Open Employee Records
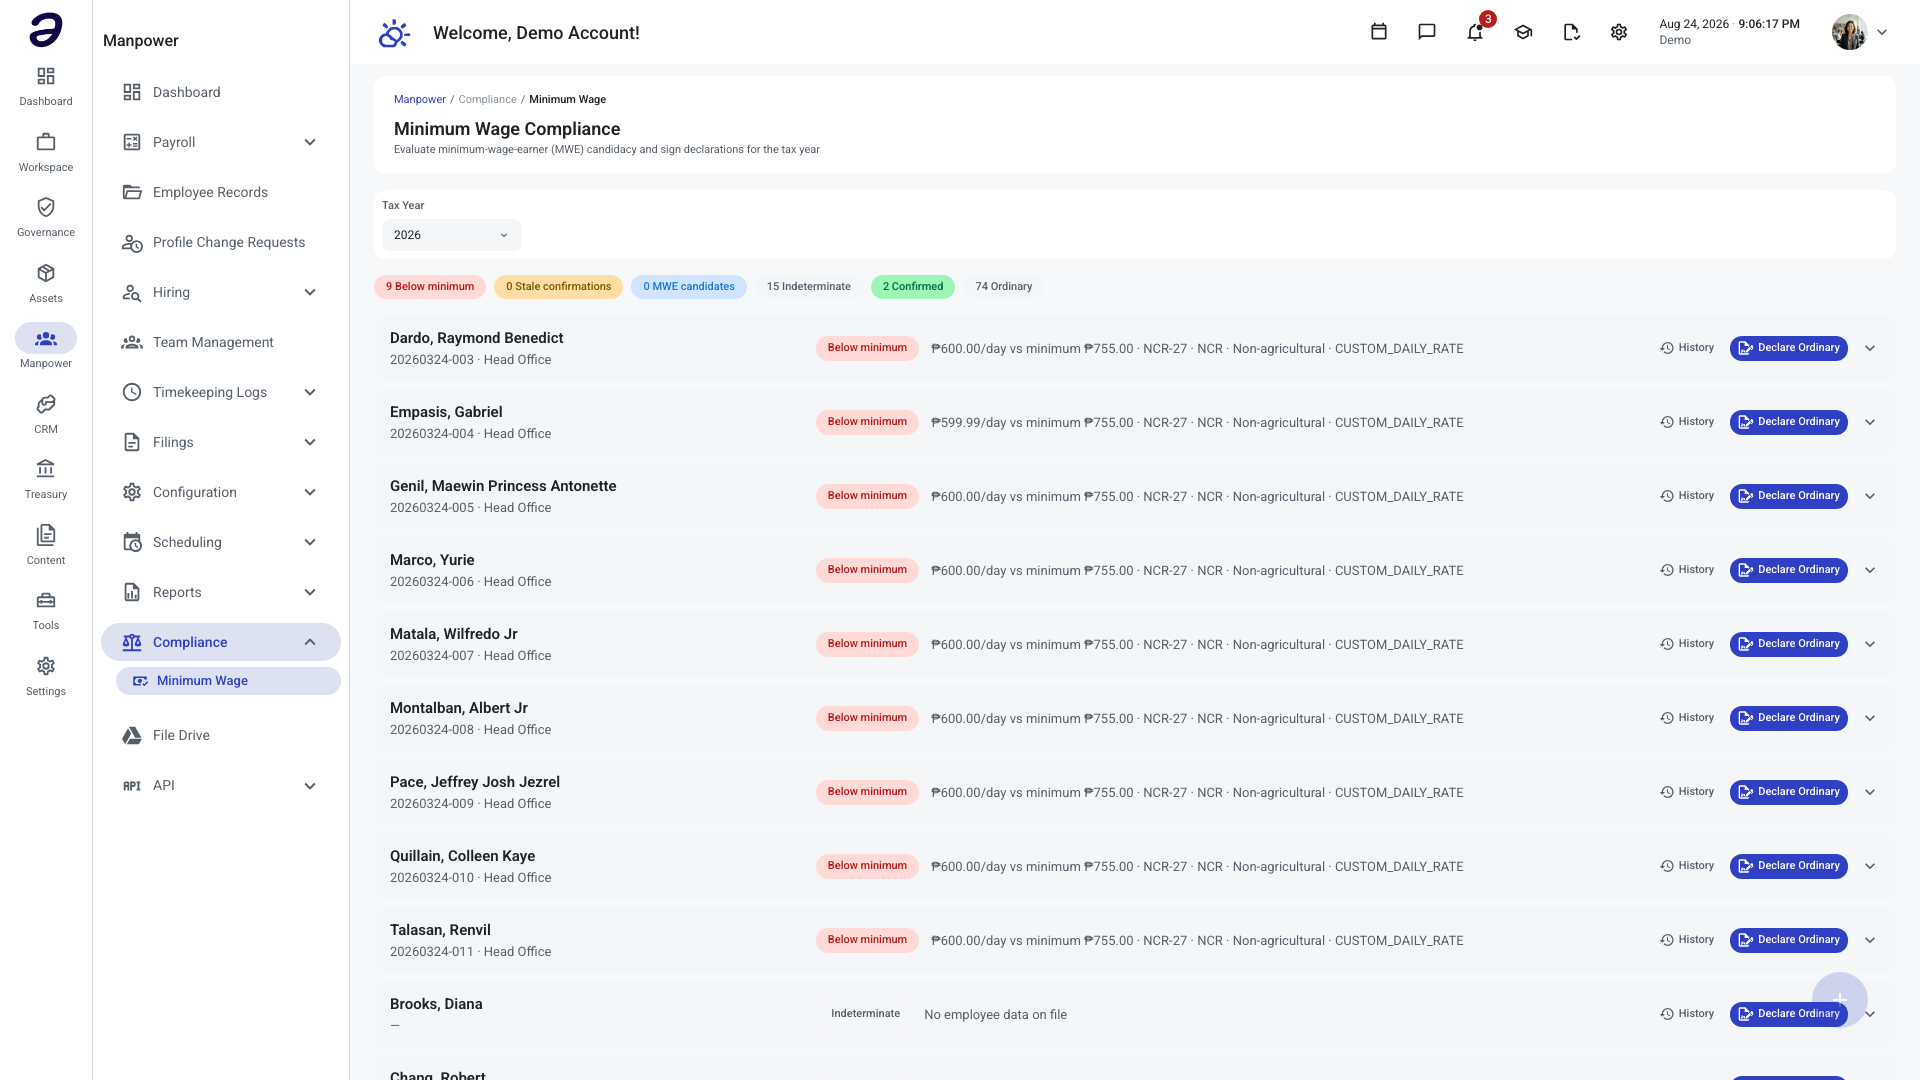The width and height of the screenshot is (1920, 1080). [221, 192]
